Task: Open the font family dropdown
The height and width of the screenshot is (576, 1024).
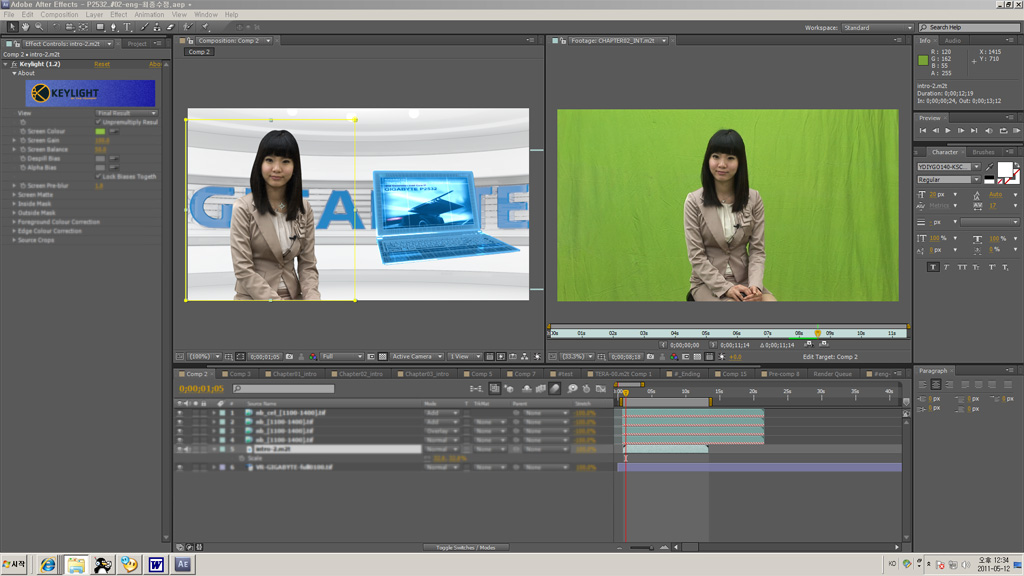Action: [948, 167]
